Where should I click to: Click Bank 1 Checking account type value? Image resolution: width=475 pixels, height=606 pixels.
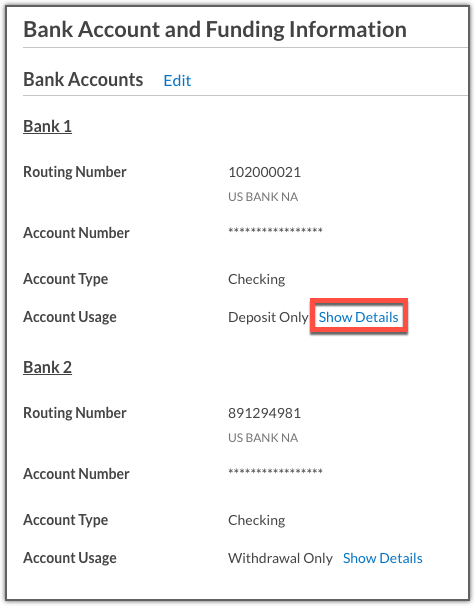[x=257, y=279]
